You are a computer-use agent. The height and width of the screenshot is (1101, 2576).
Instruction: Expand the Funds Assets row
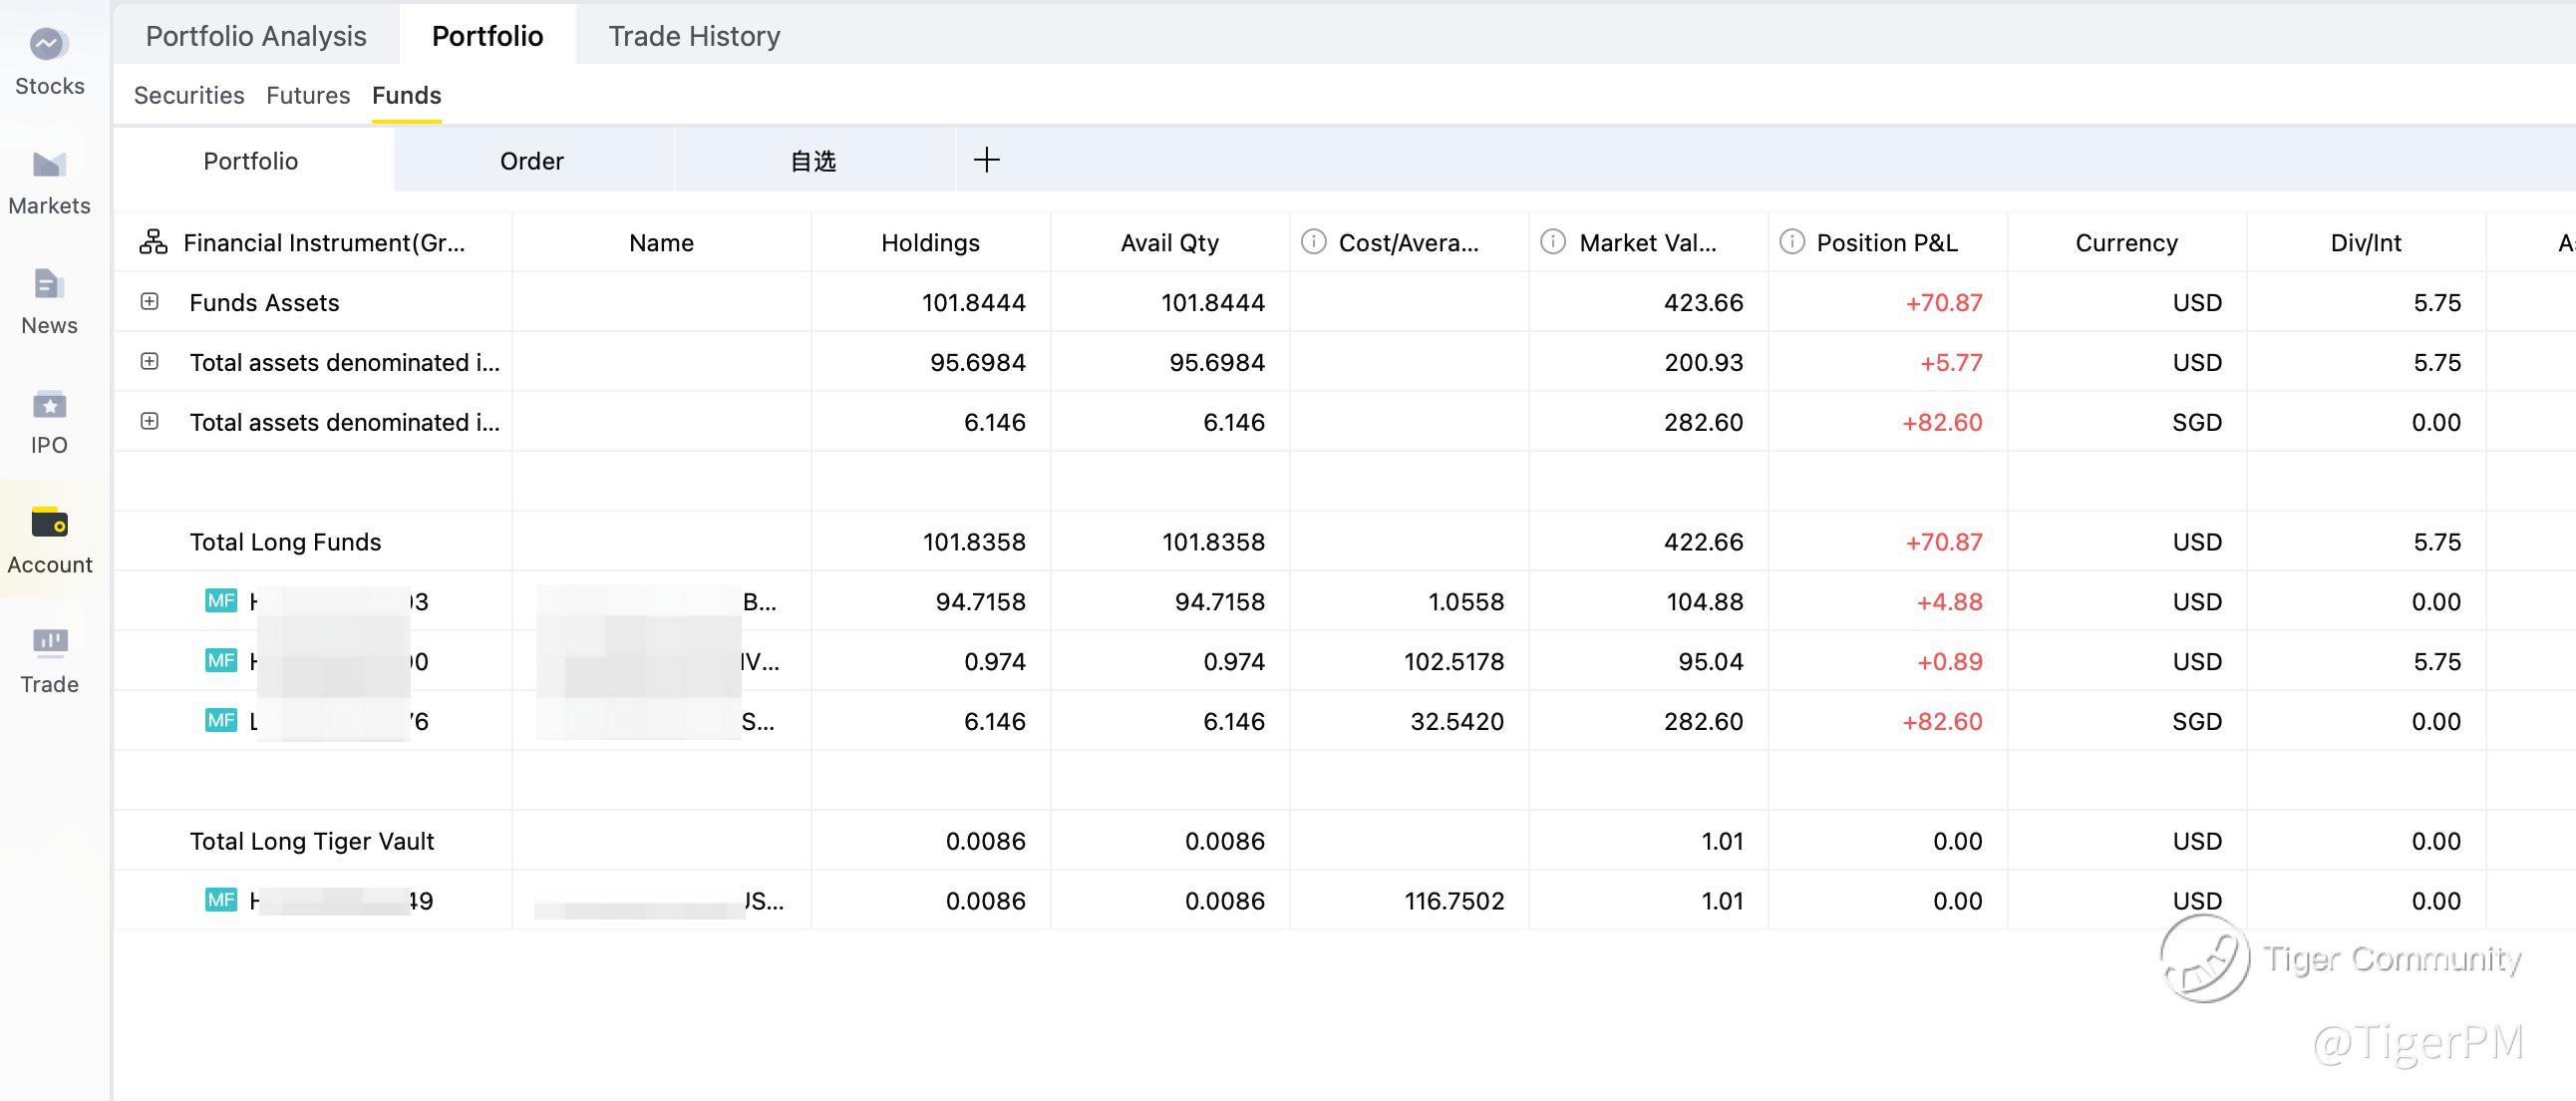(x=150, y=301)
